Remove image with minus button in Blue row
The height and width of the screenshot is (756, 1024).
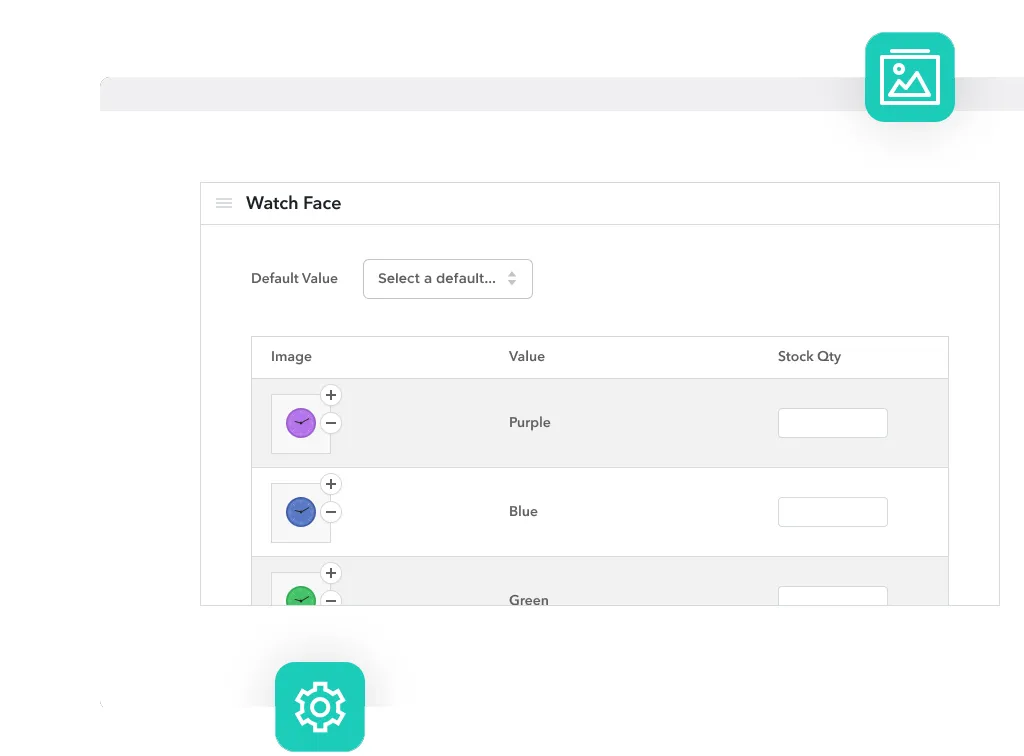point(331,512)
